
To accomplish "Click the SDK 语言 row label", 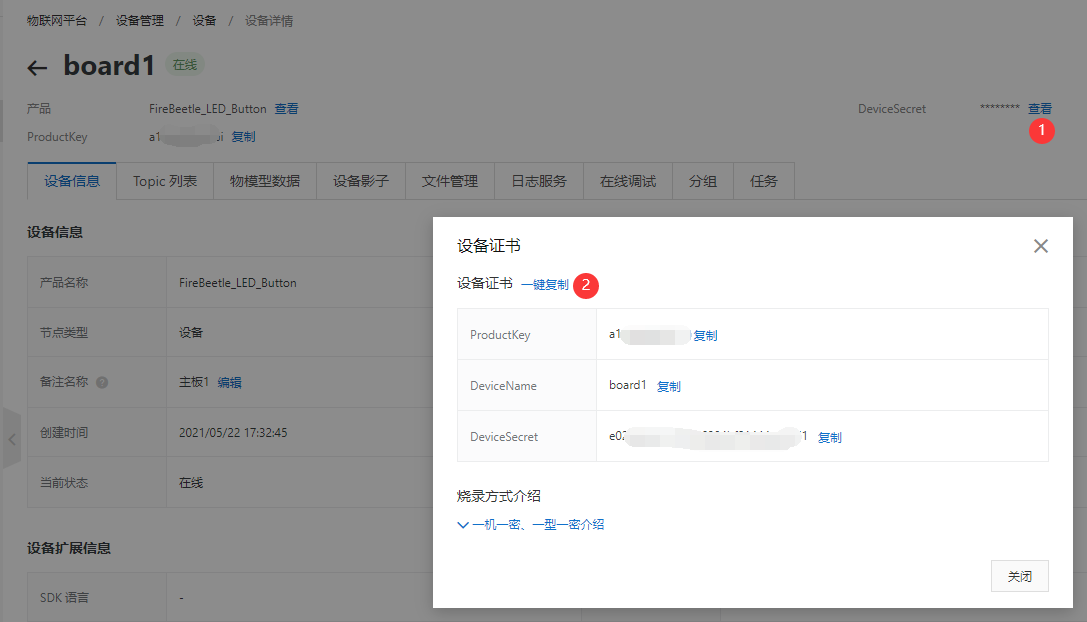I will coord(64,598).
